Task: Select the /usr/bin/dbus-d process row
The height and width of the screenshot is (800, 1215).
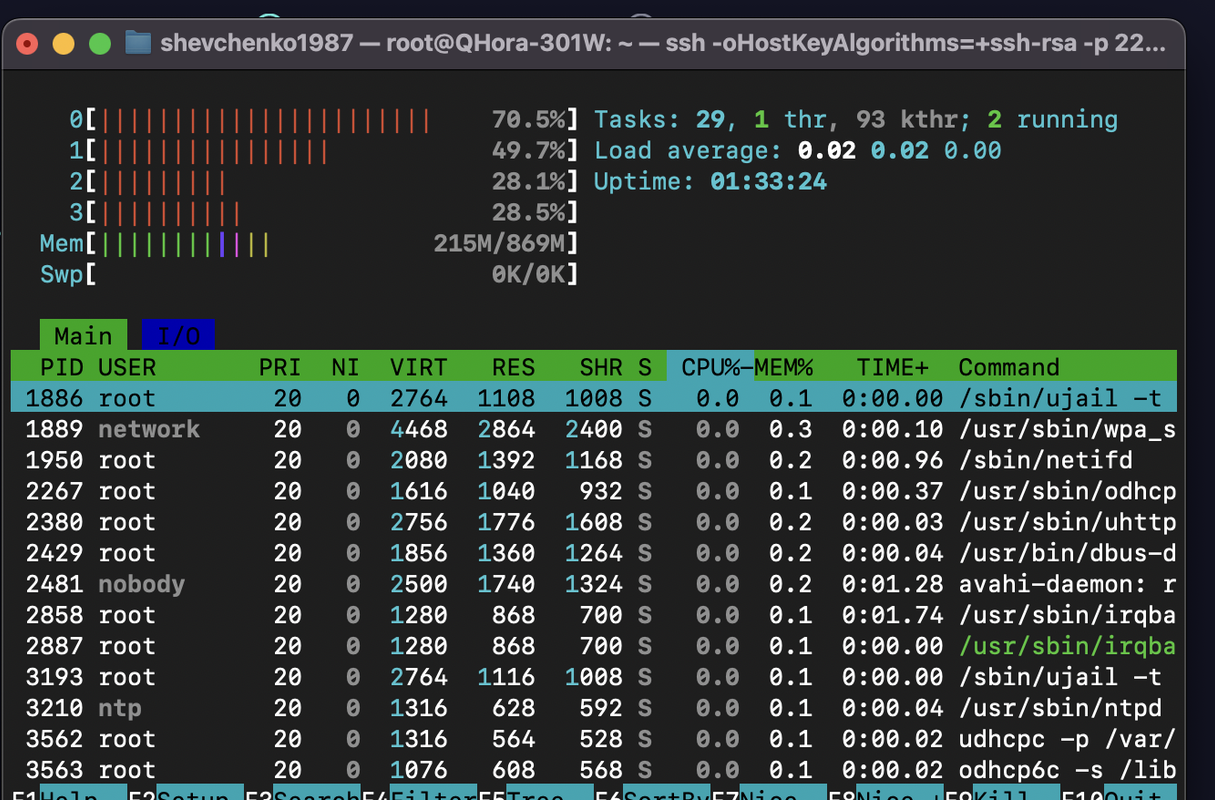Action: (594, 553)
